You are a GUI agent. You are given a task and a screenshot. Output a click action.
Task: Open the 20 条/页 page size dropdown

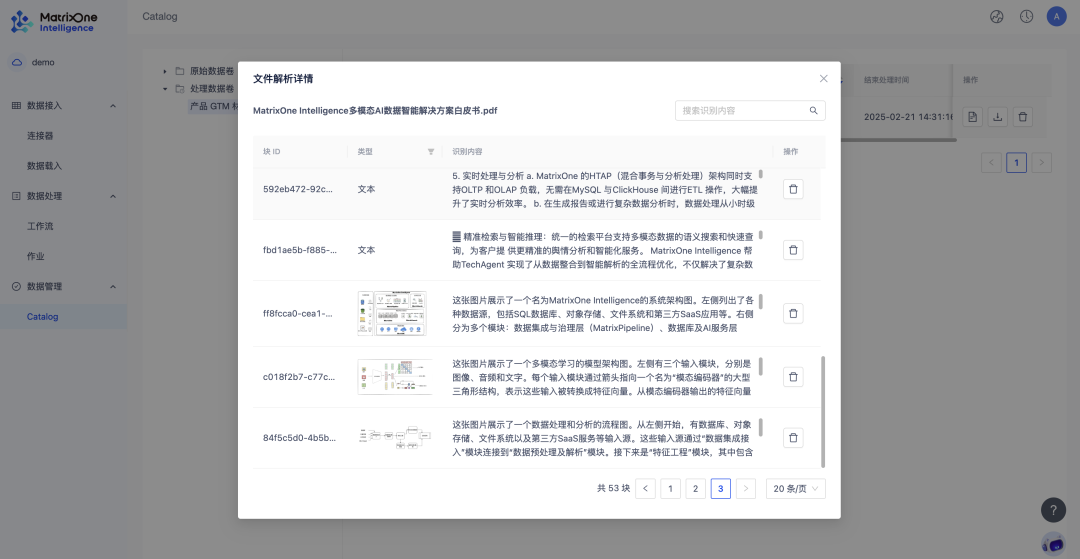click(x=796, y=489)
